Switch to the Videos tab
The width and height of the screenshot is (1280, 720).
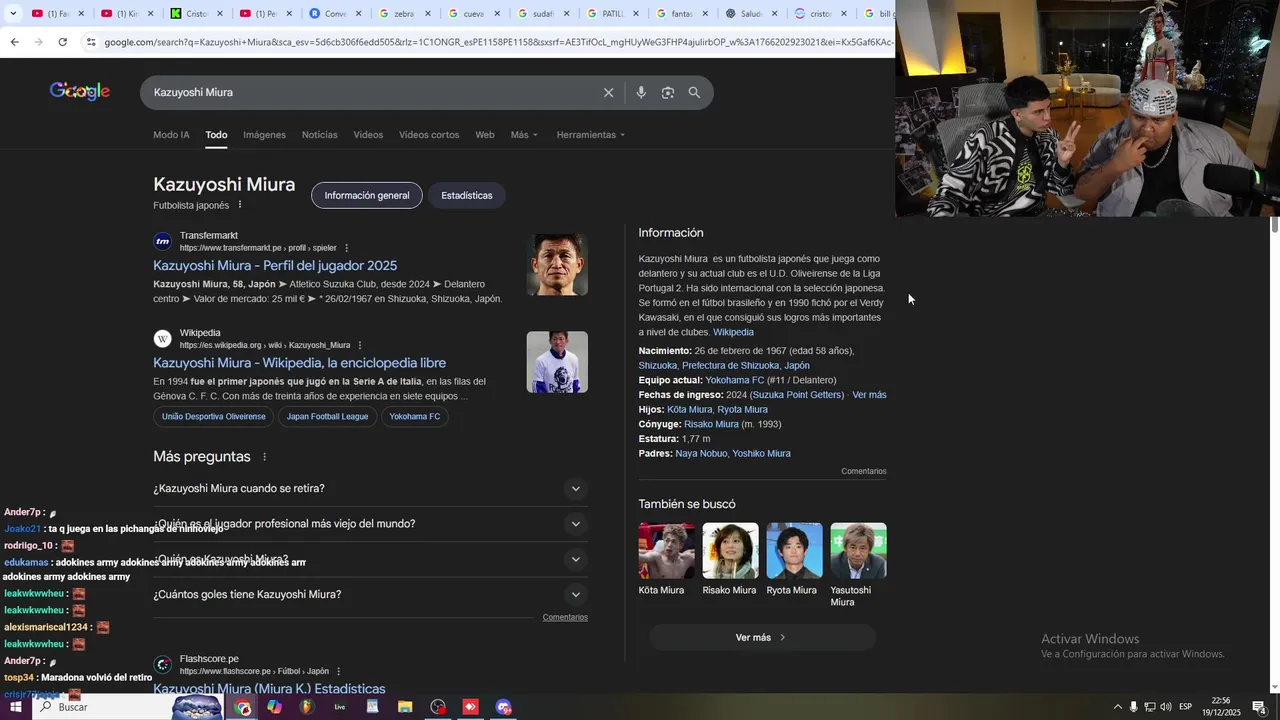coord(368,135)
